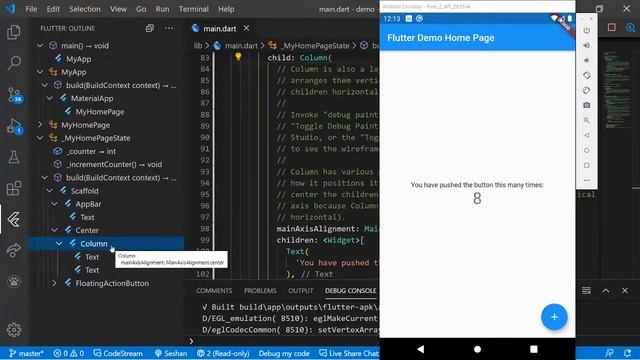Viewport: 640px width, 360px height.
Task: Switch to the DEBUG CONSOLE tab
Action: (350, 291)
